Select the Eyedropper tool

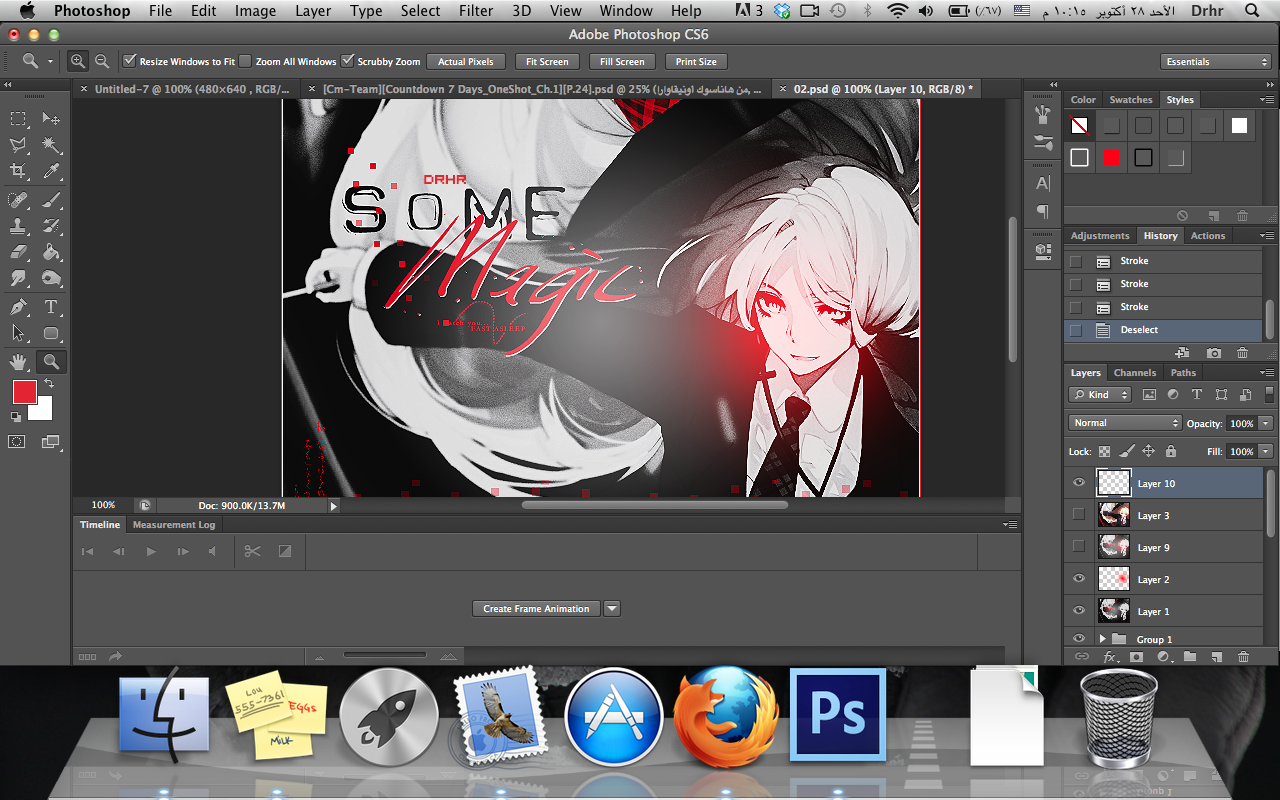click(x=51, y=172)
